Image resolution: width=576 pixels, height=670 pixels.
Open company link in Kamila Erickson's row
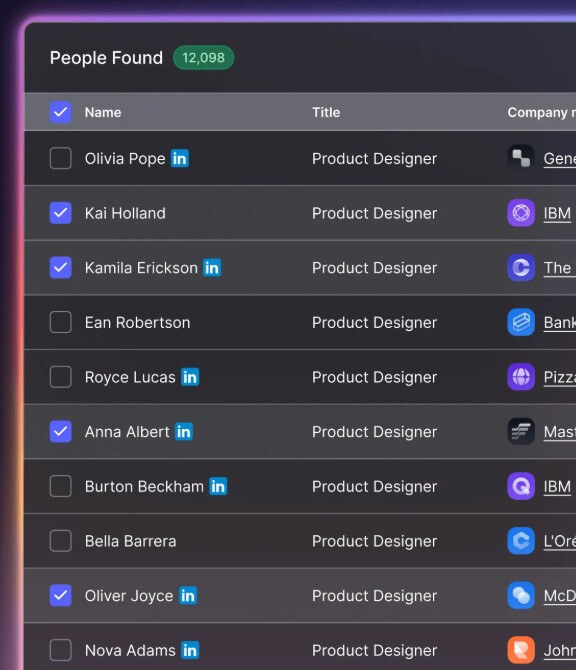click(558, 268)
